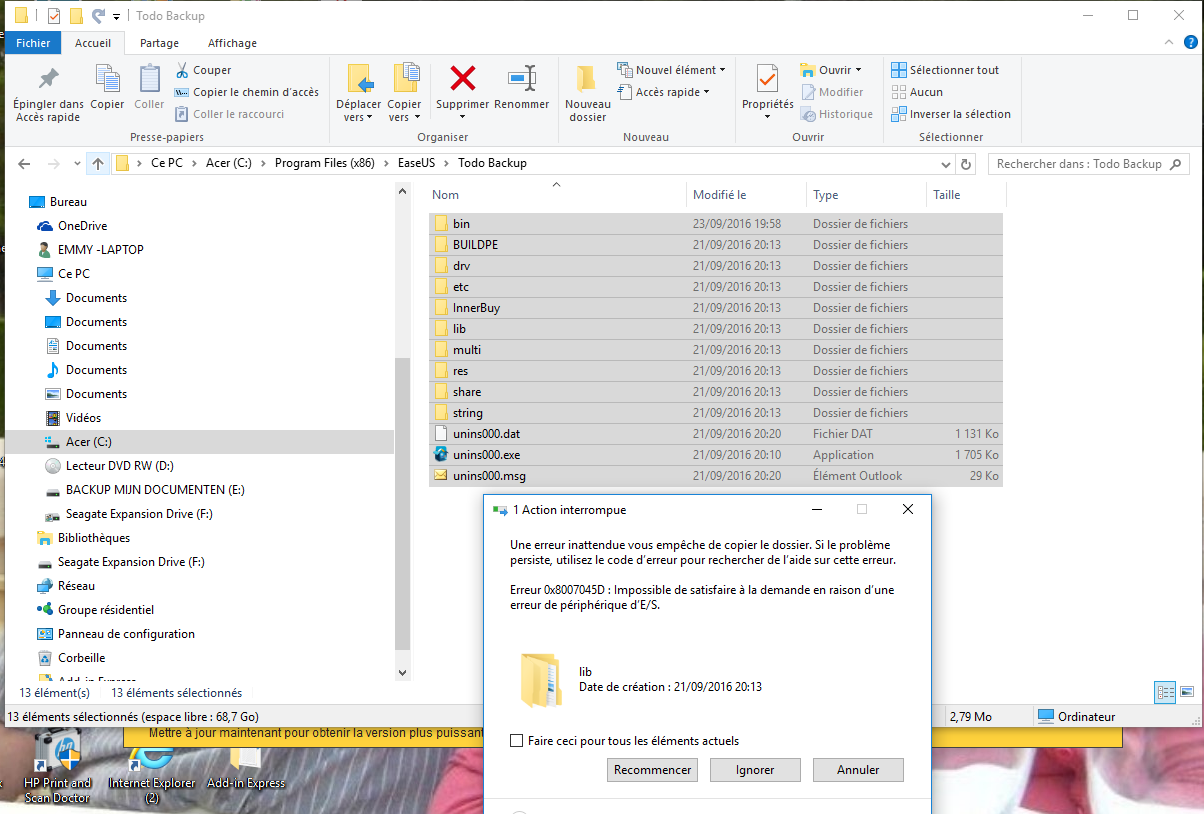Open HP Print and Scan Doctor shortcut

pos(57,768)
